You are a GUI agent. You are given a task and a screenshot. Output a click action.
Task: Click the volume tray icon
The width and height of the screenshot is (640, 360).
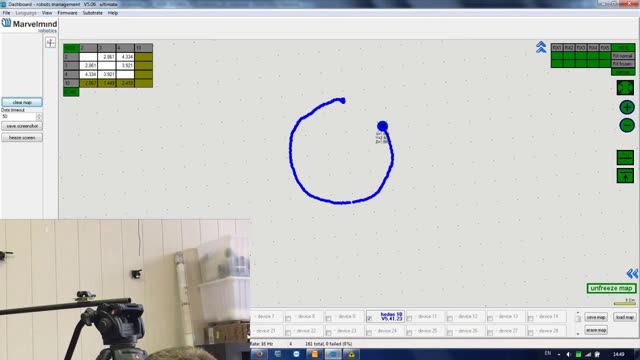568,354
